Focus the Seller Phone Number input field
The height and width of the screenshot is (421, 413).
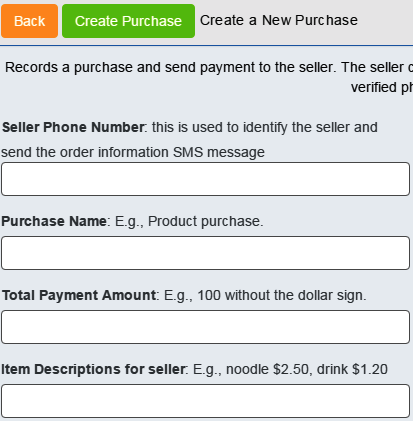[206, 179]
